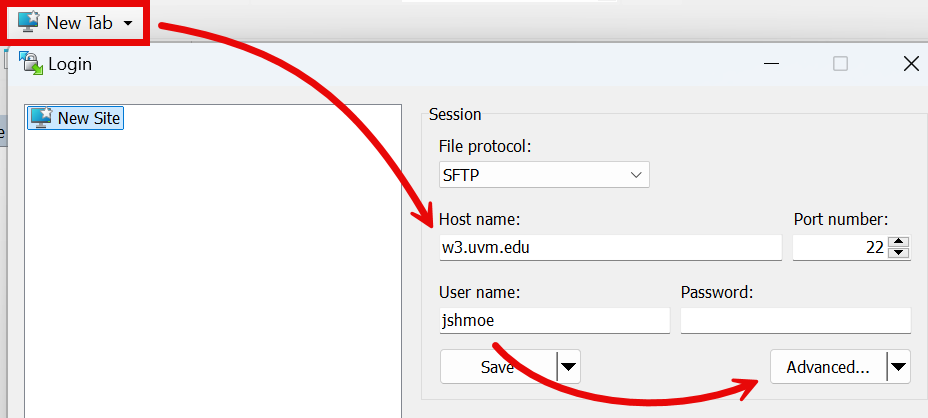Open the Save button dropdown arrow
This screenshot has height=418, width=928.
[568, 366]
